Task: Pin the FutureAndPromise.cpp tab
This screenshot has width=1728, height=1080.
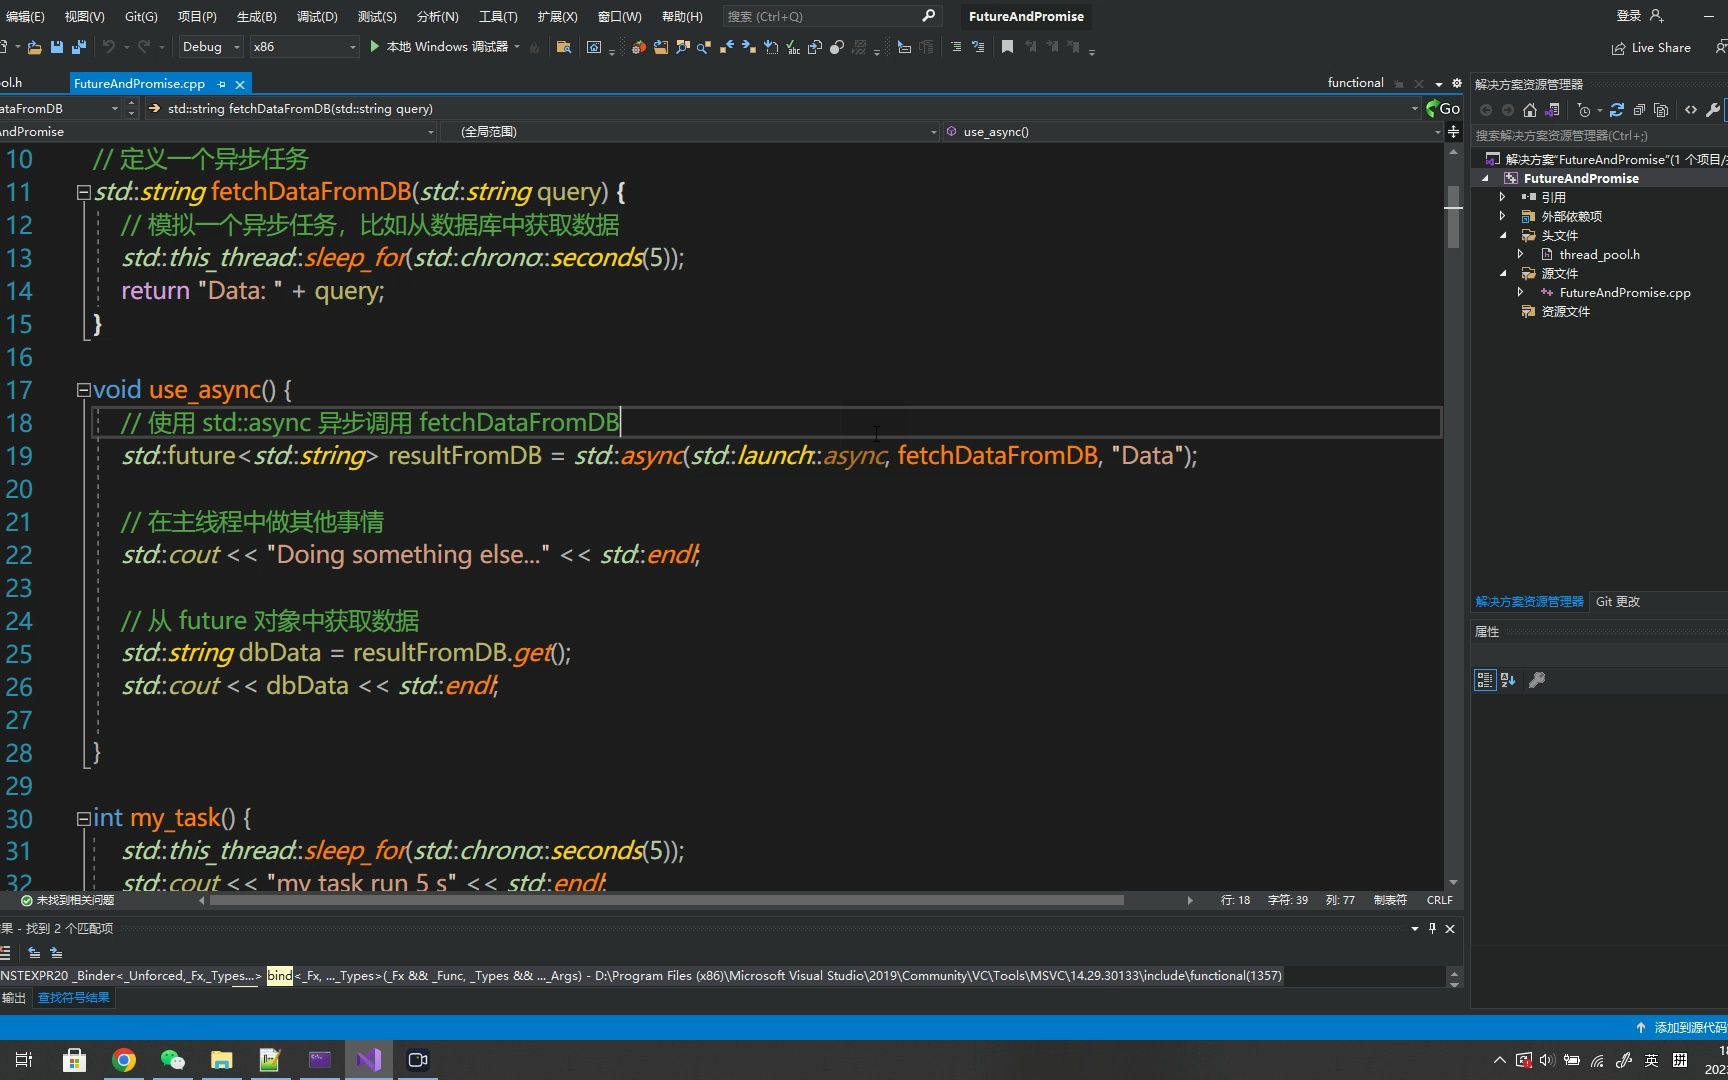Action: 221,85
